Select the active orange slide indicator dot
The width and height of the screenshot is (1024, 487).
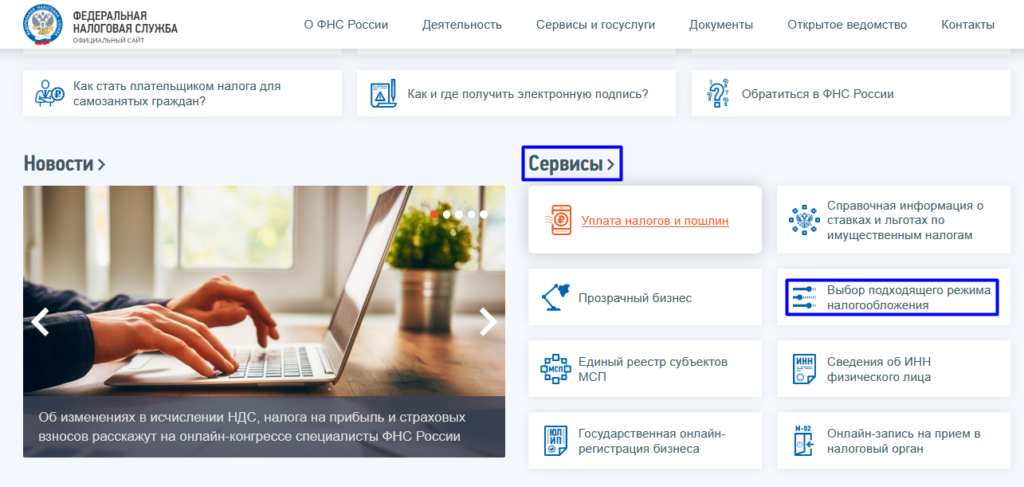point(434,214)
